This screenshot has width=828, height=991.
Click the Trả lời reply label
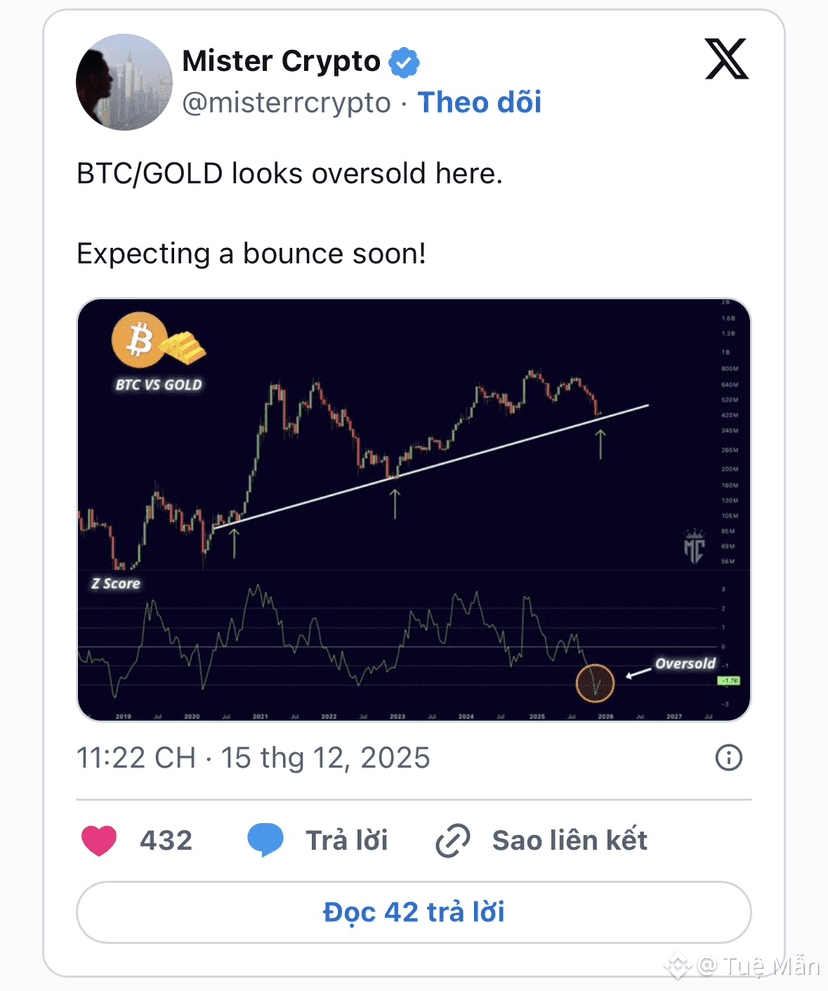(x=347, y=841)
